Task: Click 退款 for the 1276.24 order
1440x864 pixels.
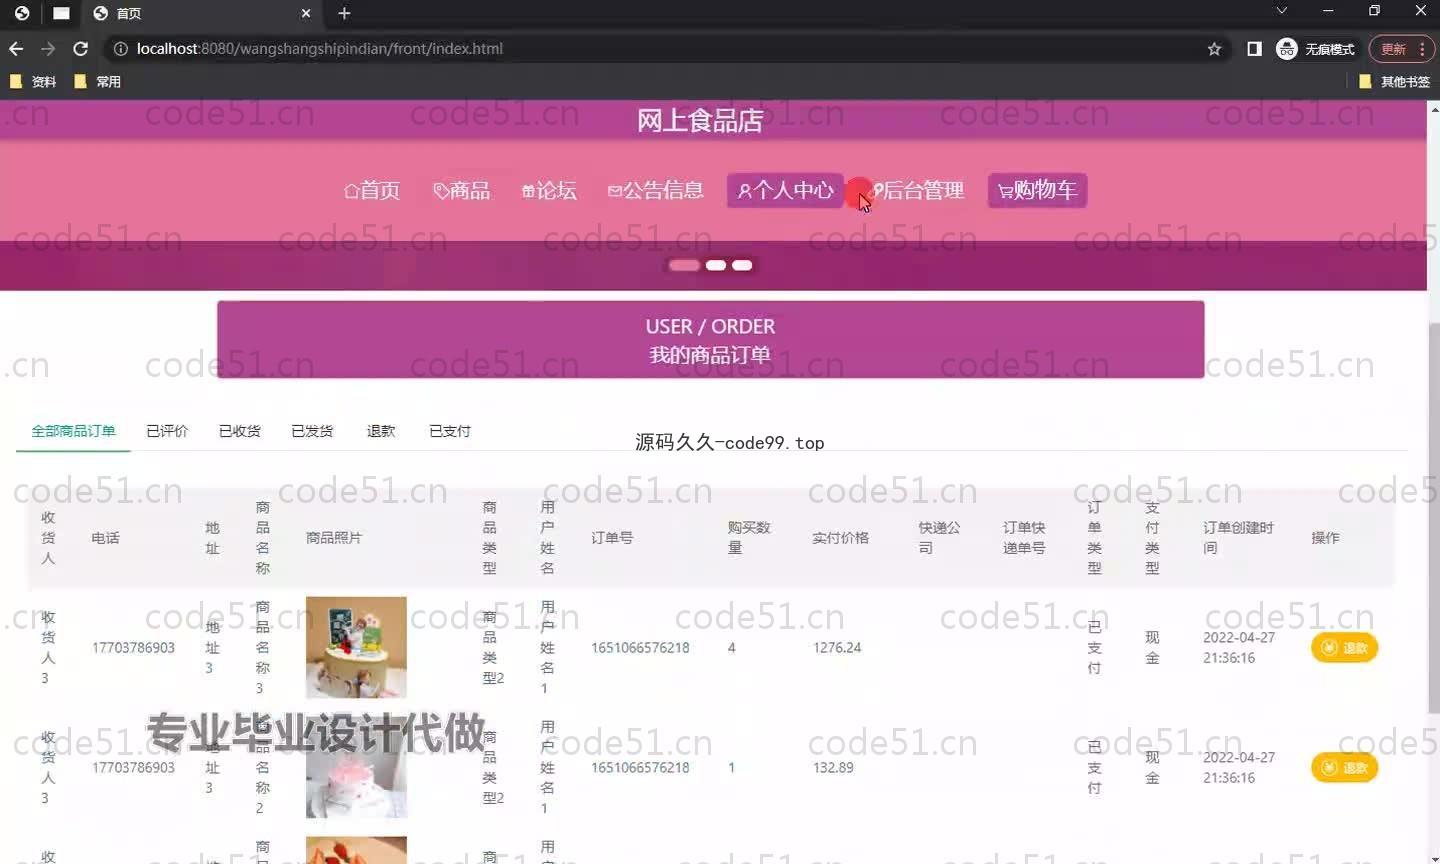Action: point(1344,648)
